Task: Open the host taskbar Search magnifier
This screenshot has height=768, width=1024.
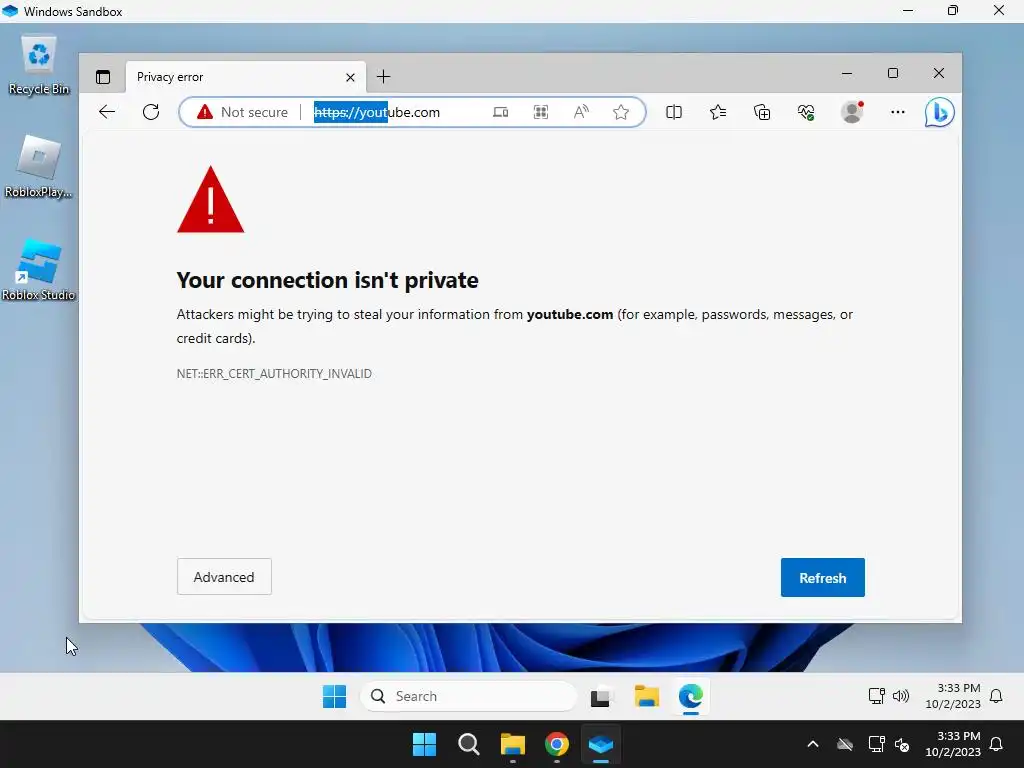Action: click(468, 744)
